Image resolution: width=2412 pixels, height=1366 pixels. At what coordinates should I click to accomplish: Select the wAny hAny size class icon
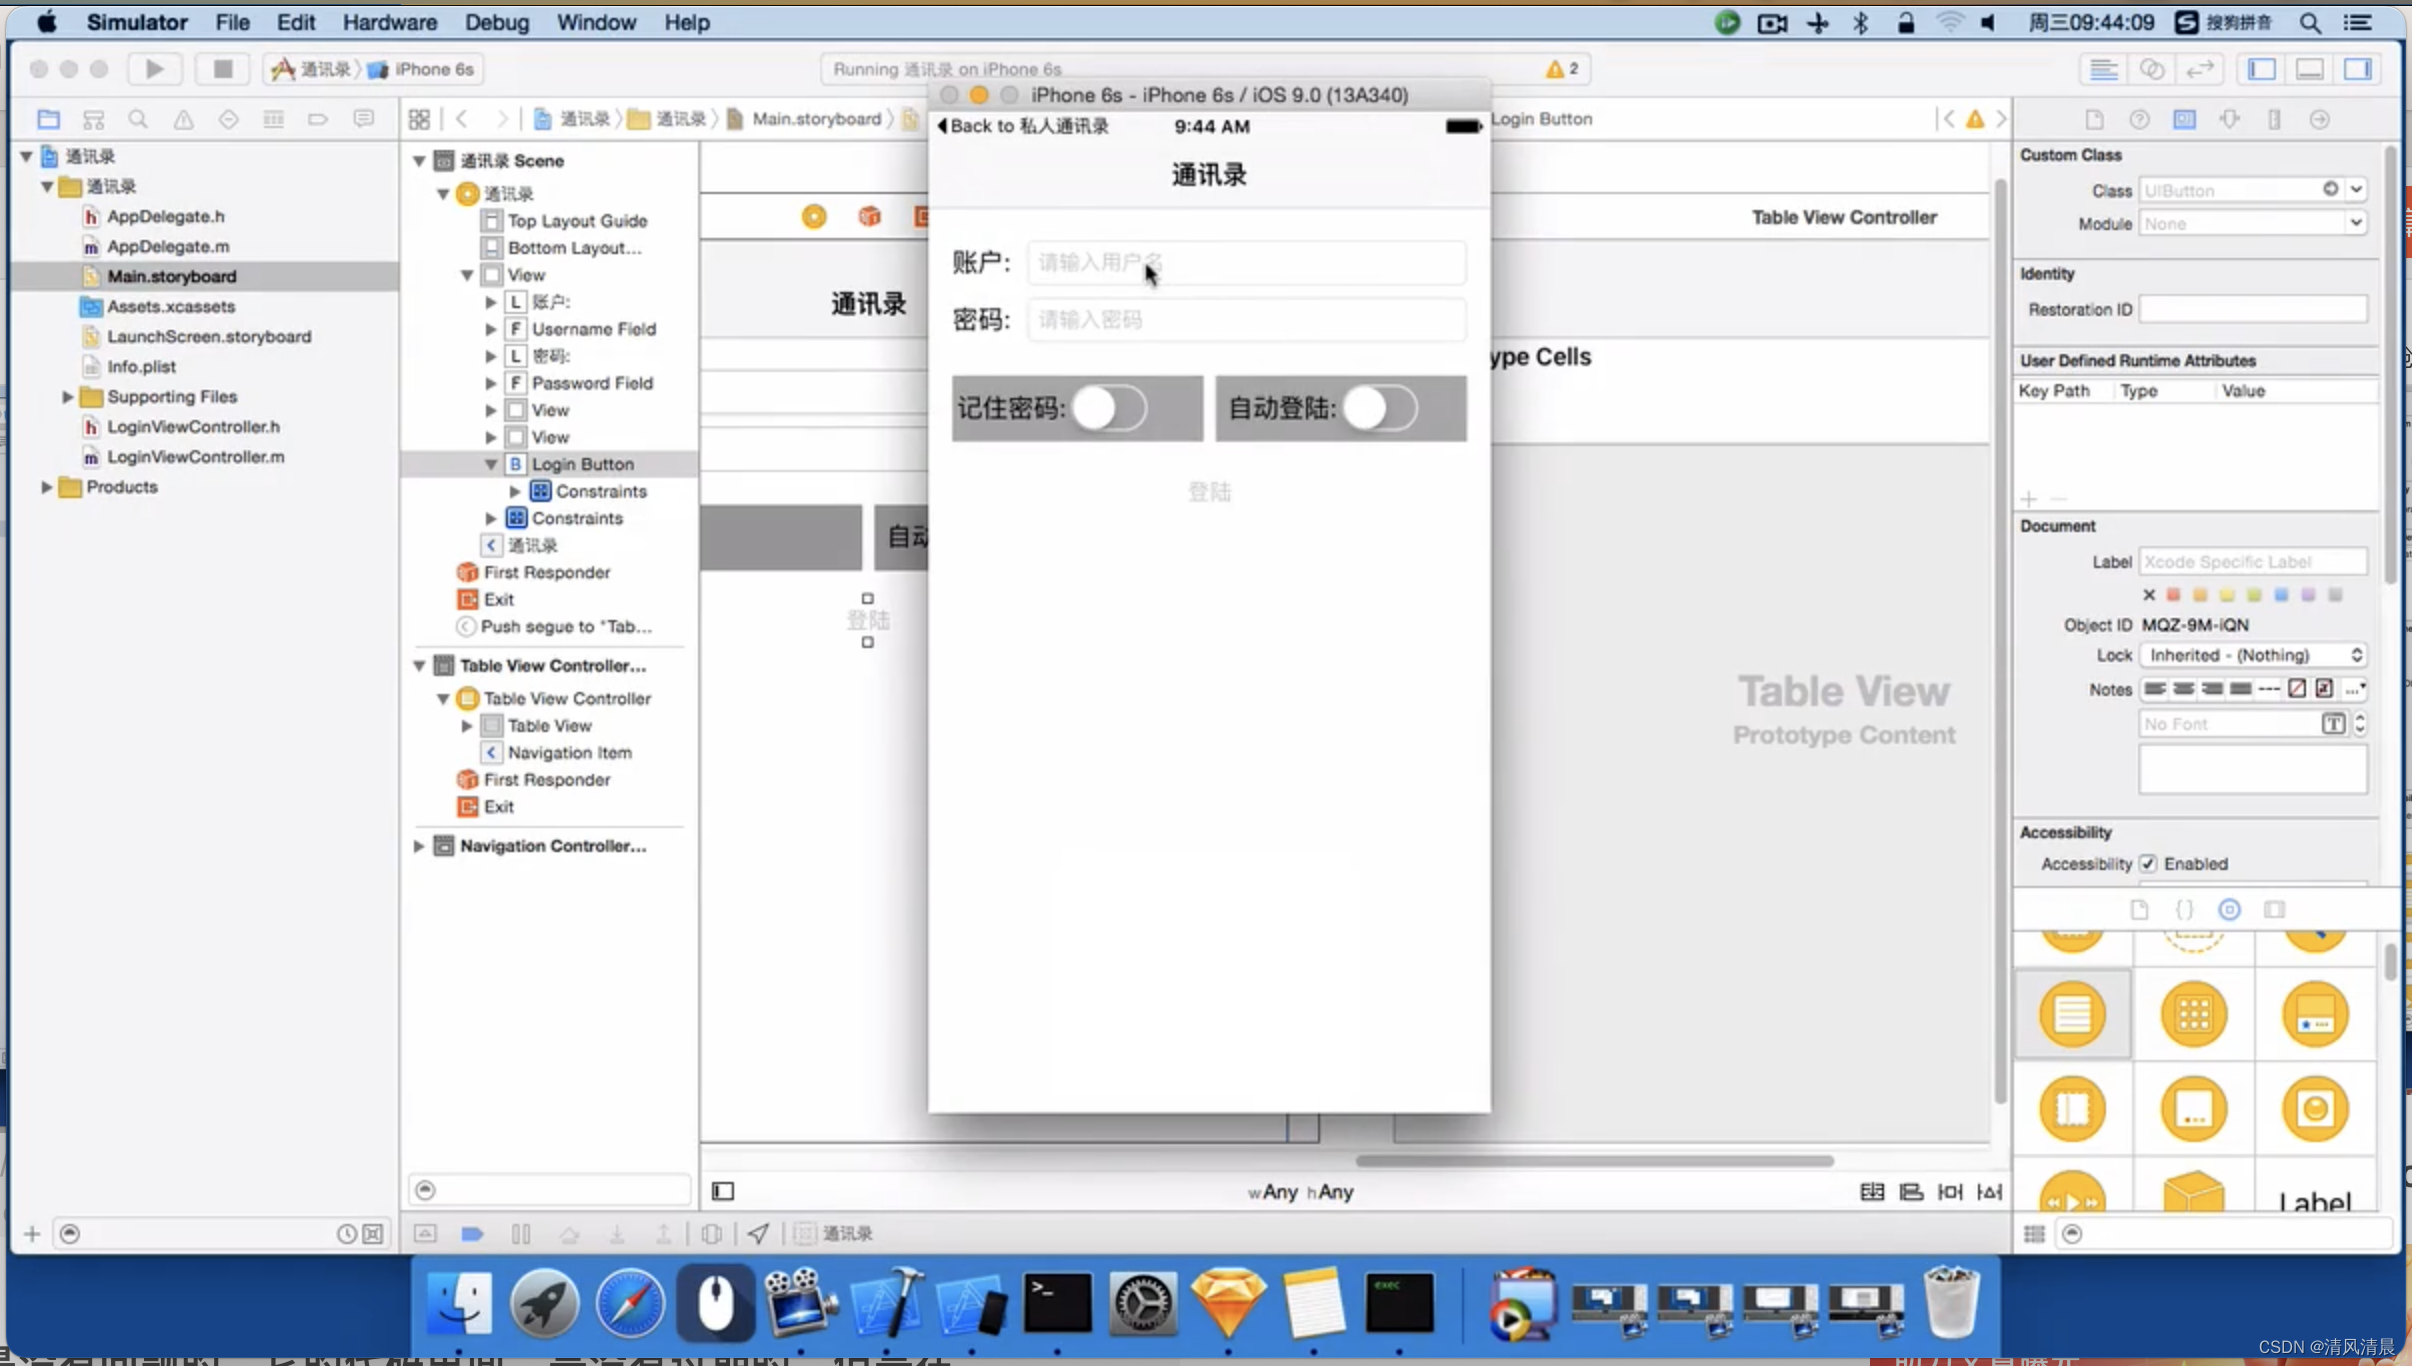(x=1297, y=1190)
